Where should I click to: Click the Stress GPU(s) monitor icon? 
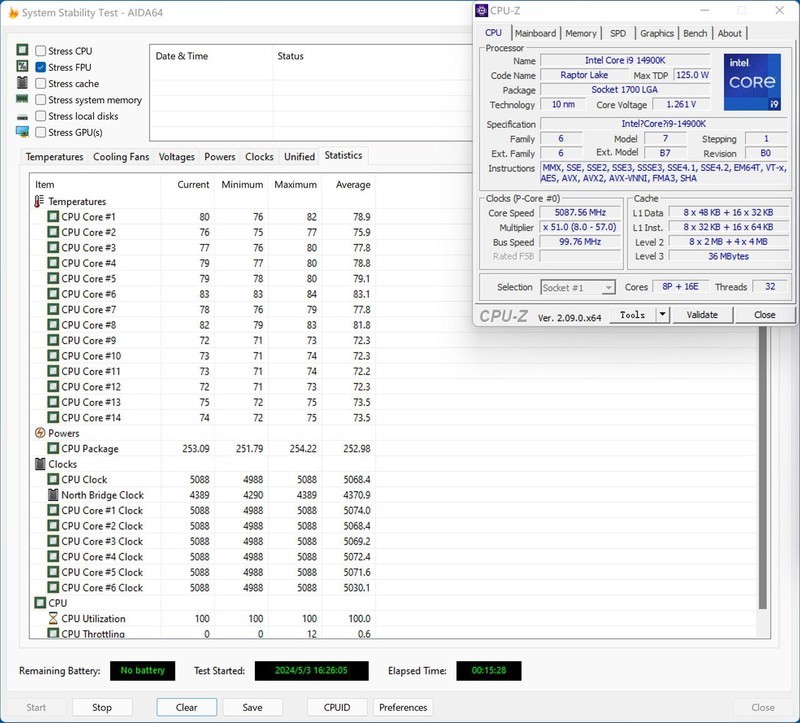[x=22, y=131]
